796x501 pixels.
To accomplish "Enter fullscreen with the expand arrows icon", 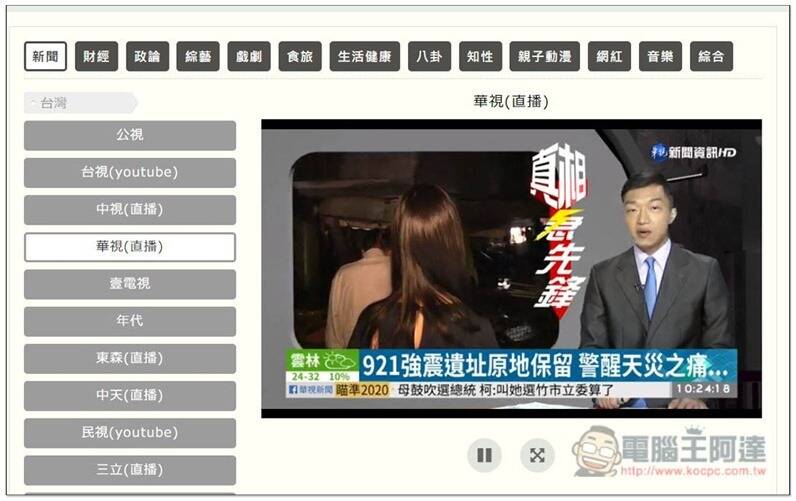I will (x=537, y=455).
